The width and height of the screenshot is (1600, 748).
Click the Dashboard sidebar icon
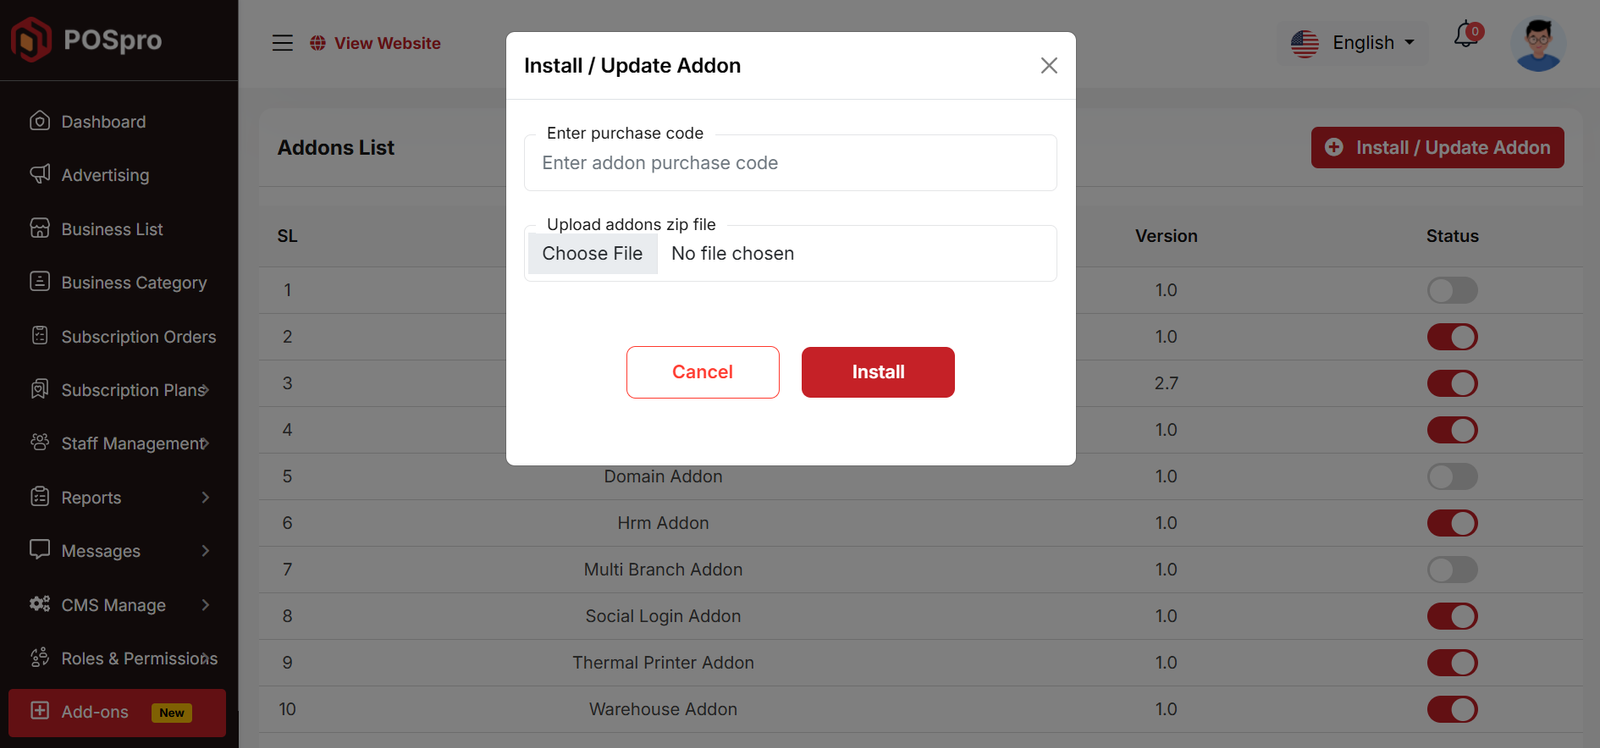(x=40, y=121)
